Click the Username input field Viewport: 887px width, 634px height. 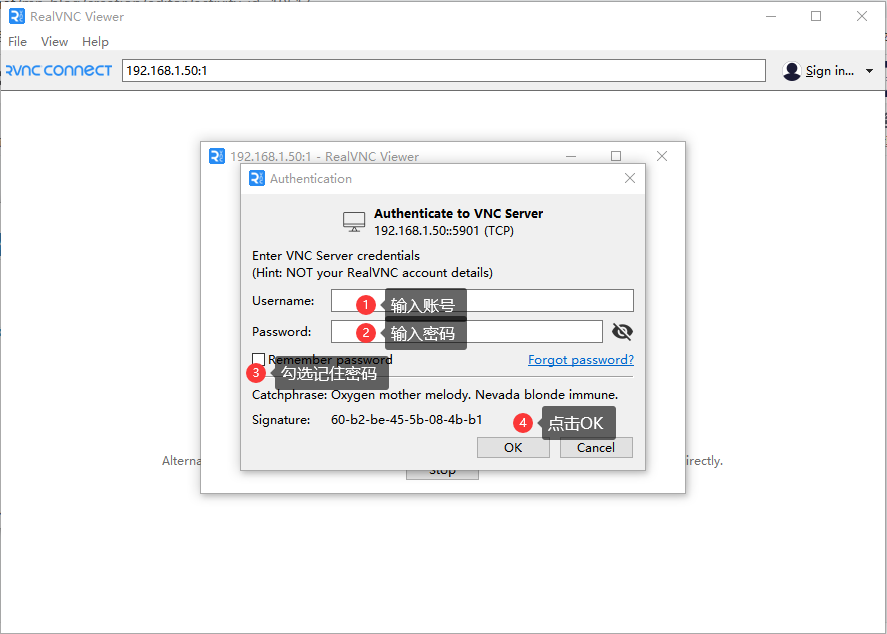(x=482, y=301)
